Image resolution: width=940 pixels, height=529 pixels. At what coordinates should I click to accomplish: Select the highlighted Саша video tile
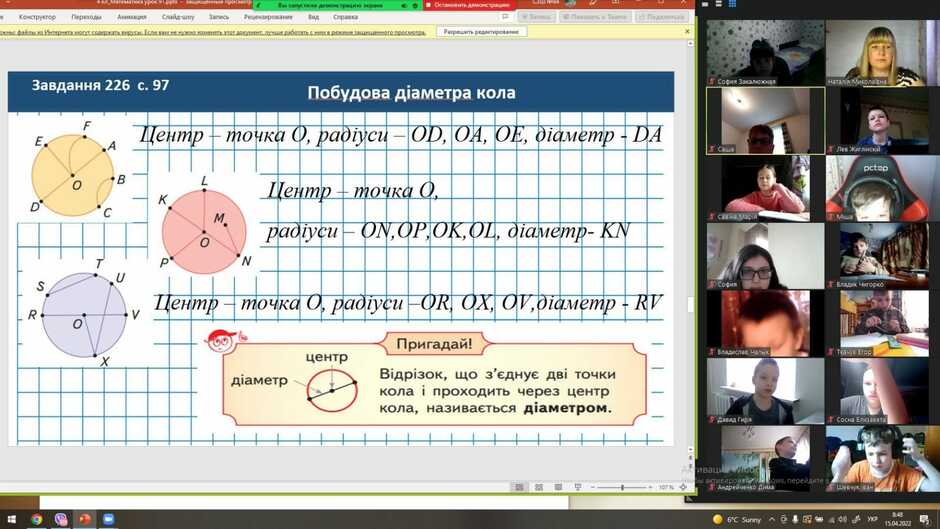coord(766,121)
